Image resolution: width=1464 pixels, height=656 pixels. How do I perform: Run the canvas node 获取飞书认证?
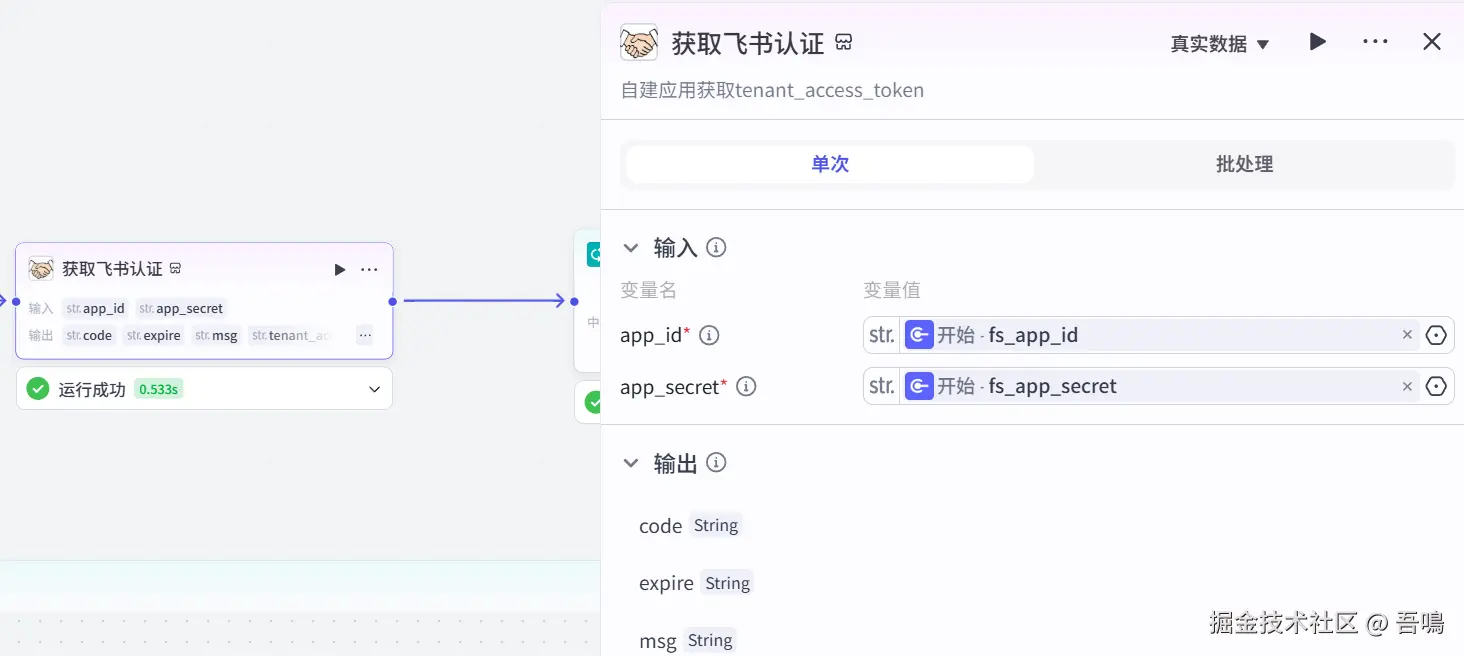(340, 269)
